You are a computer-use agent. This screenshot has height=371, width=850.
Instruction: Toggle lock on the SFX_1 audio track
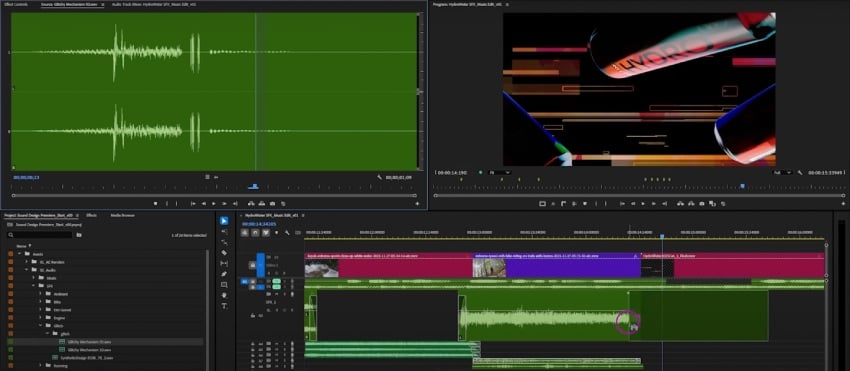coord(252,315)
